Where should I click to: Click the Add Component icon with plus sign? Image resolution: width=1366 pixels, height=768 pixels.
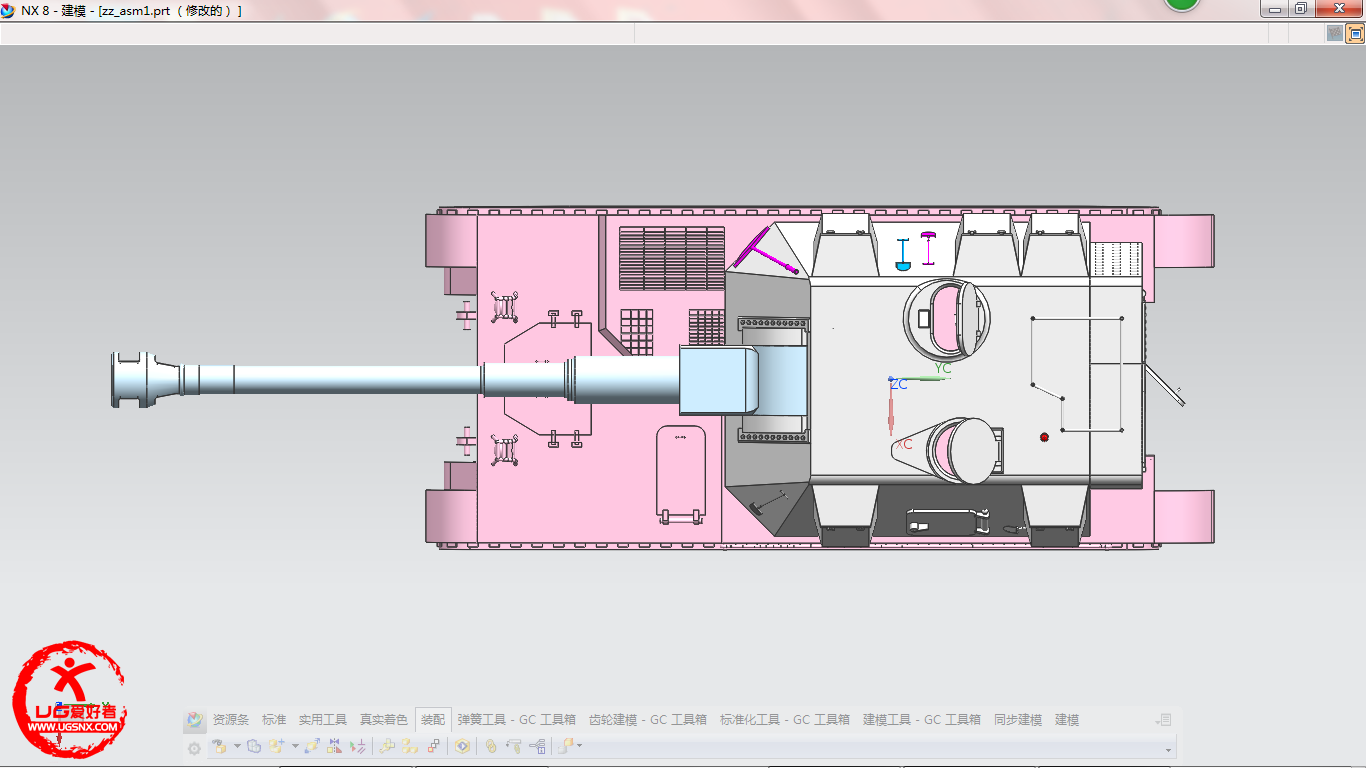(x=277, y=746)
